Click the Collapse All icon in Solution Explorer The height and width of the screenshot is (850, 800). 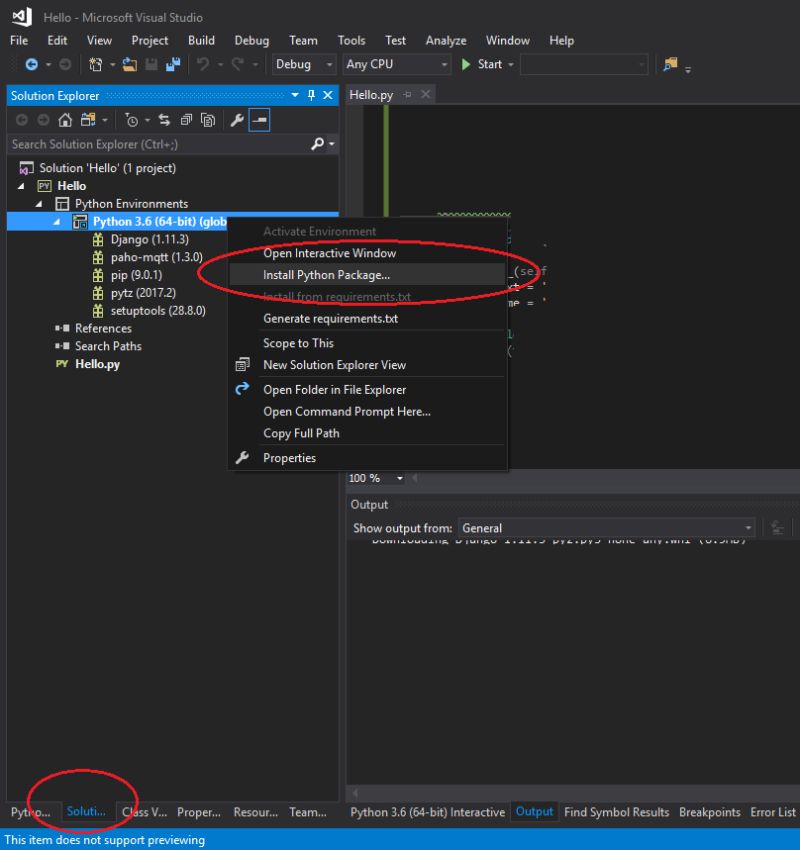186,120
